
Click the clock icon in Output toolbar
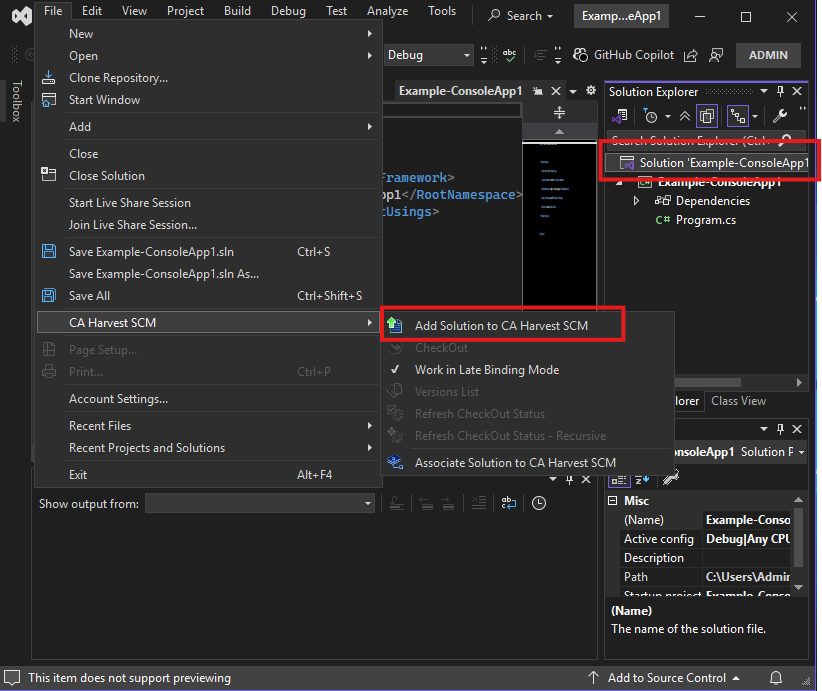point(539,504)
